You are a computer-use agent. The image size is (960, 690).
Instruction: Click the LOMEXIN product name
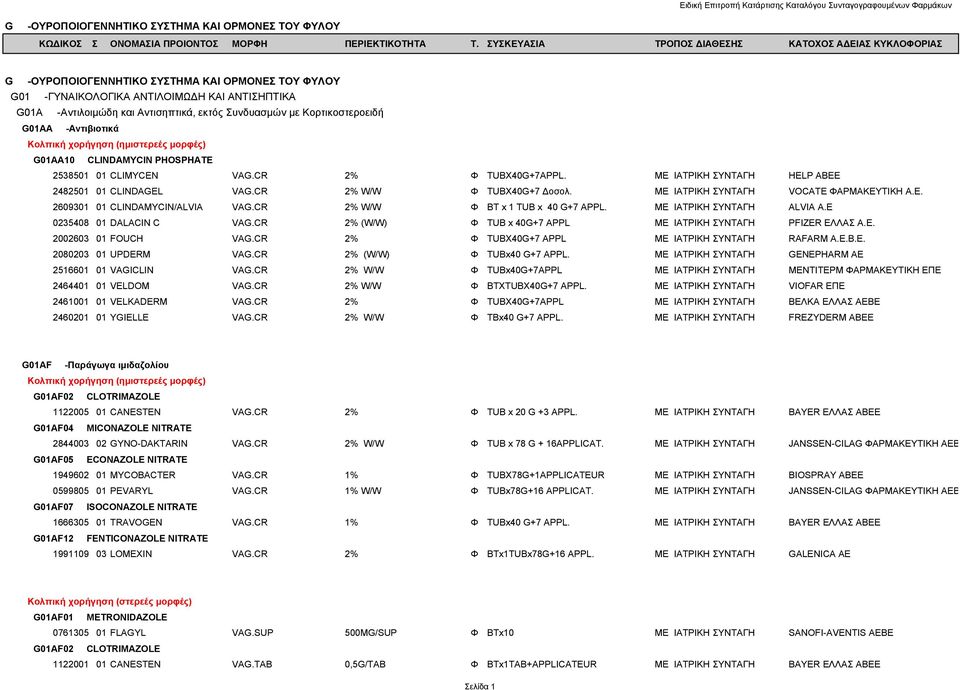(x=131, y=554)
